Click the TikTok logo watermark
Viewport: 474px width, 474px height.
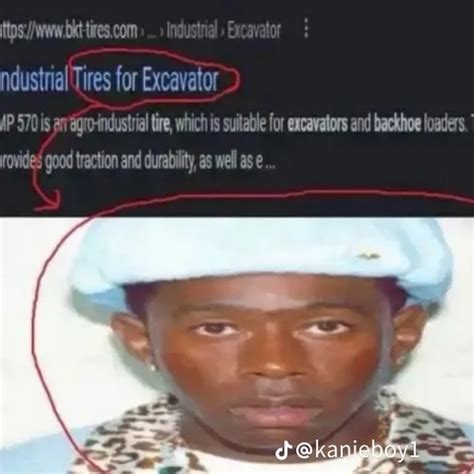pyautogui.click(x=283, y=451)
